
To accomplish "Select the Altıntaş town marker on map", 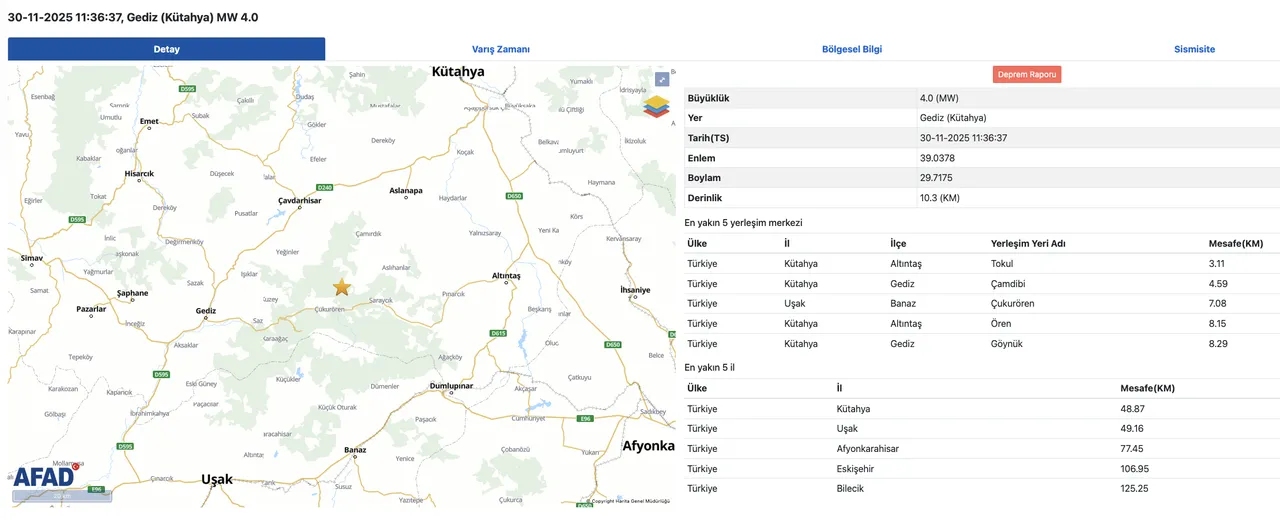I will coord(507,283).
